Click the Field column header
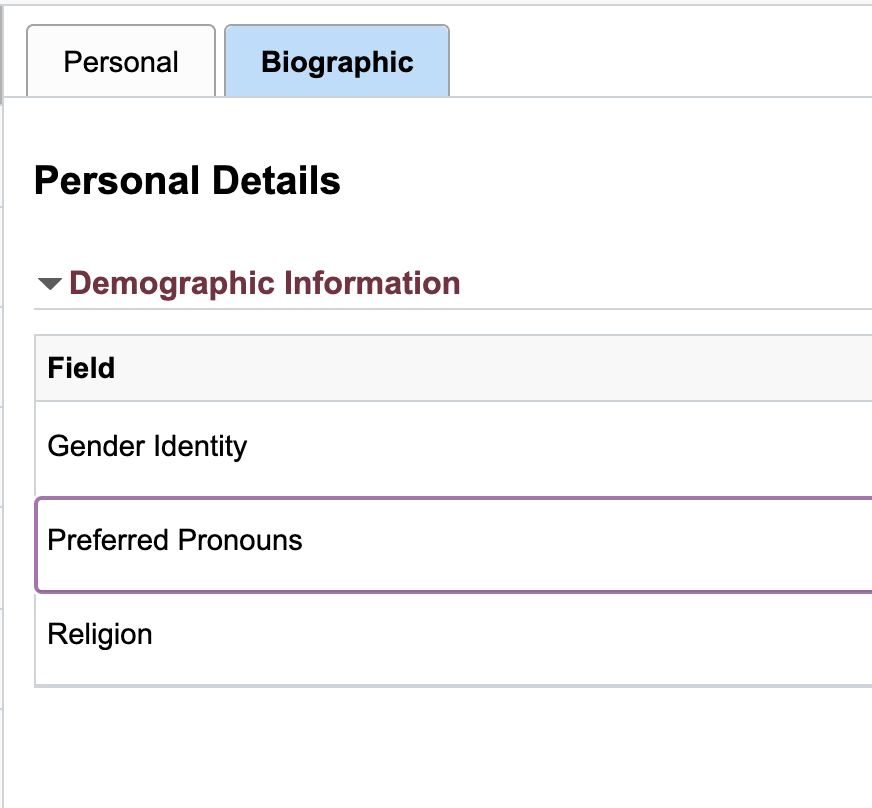Screen dimensions: 872x808 (81, 368)
